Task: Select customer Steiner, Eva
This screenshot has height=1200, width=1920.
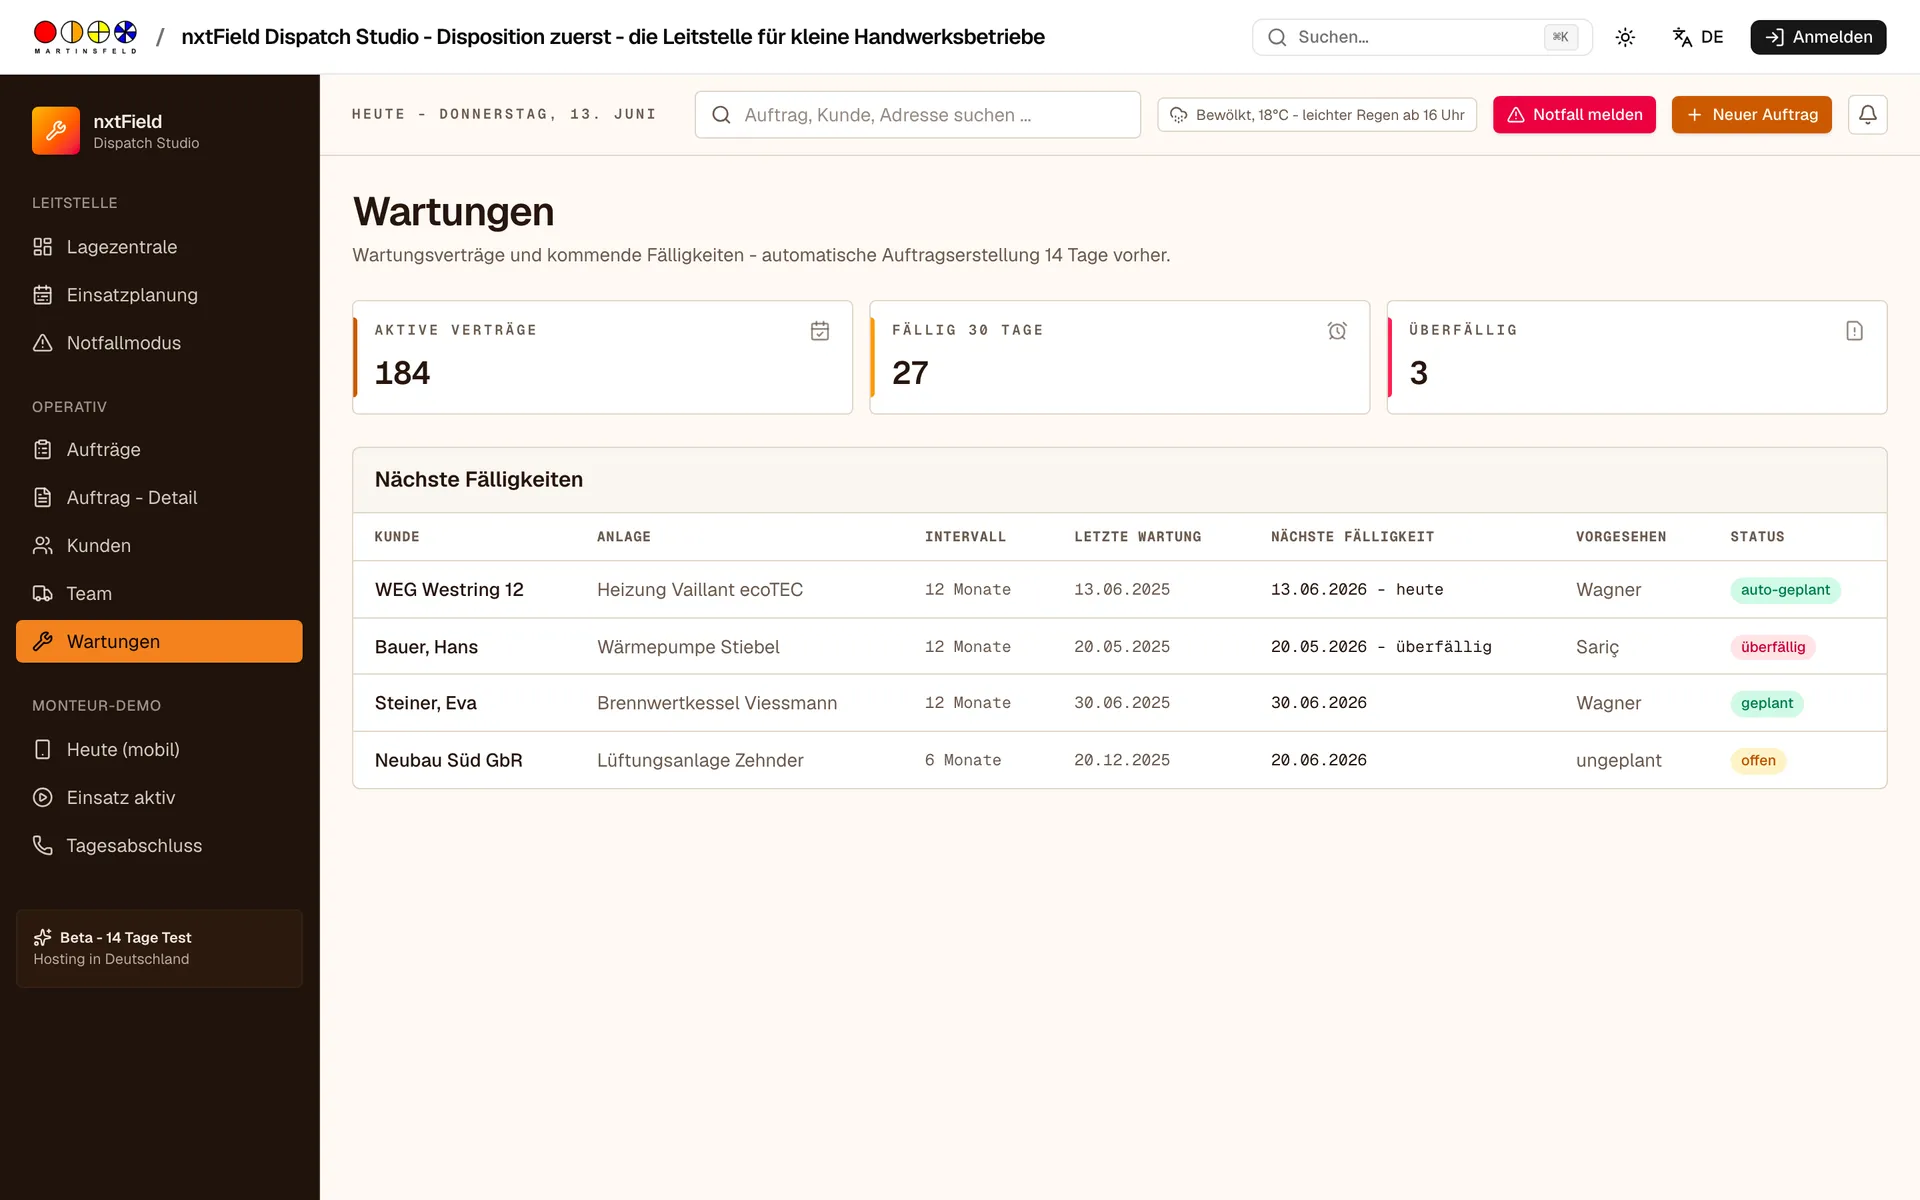Action: coord(426,703)
